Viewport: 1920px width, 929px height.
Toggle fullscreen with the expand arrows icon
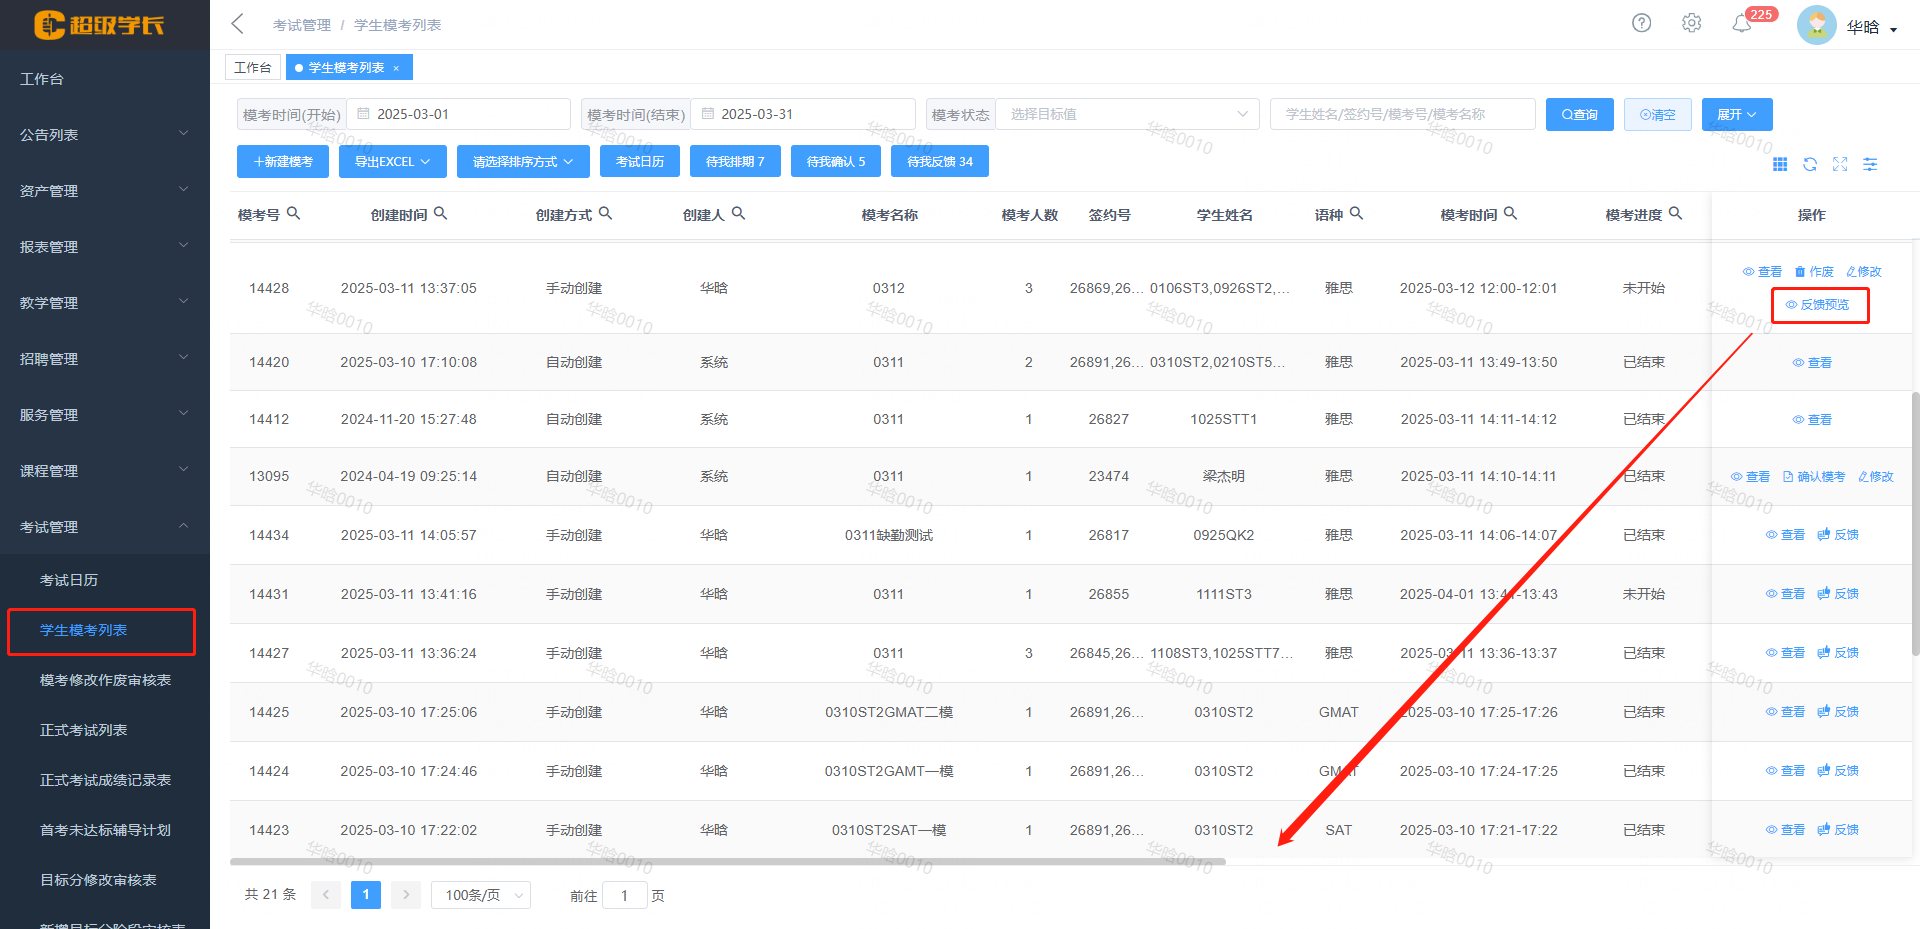(x=1840, y=164)
